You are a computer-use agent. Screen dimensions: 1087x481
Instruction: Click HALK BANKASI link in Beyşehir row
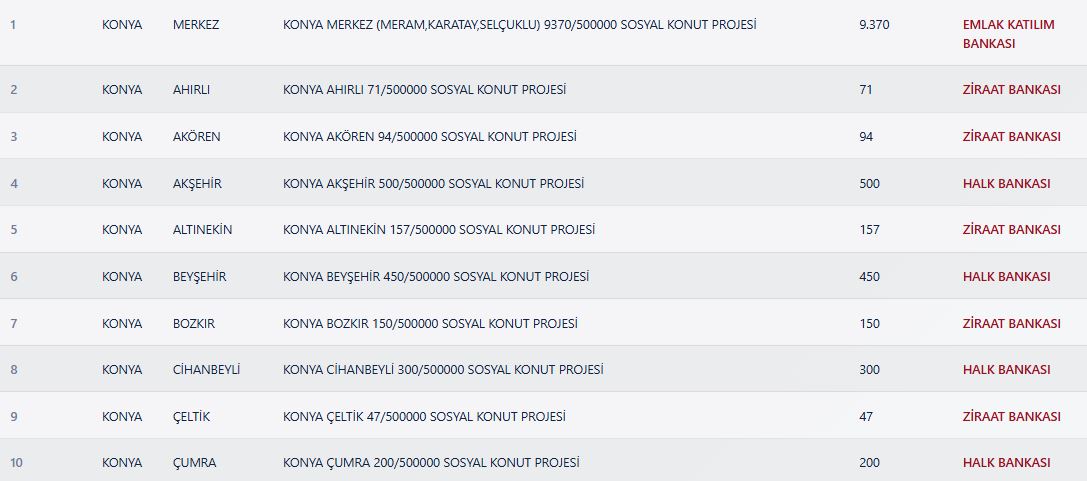(1006, 277)
